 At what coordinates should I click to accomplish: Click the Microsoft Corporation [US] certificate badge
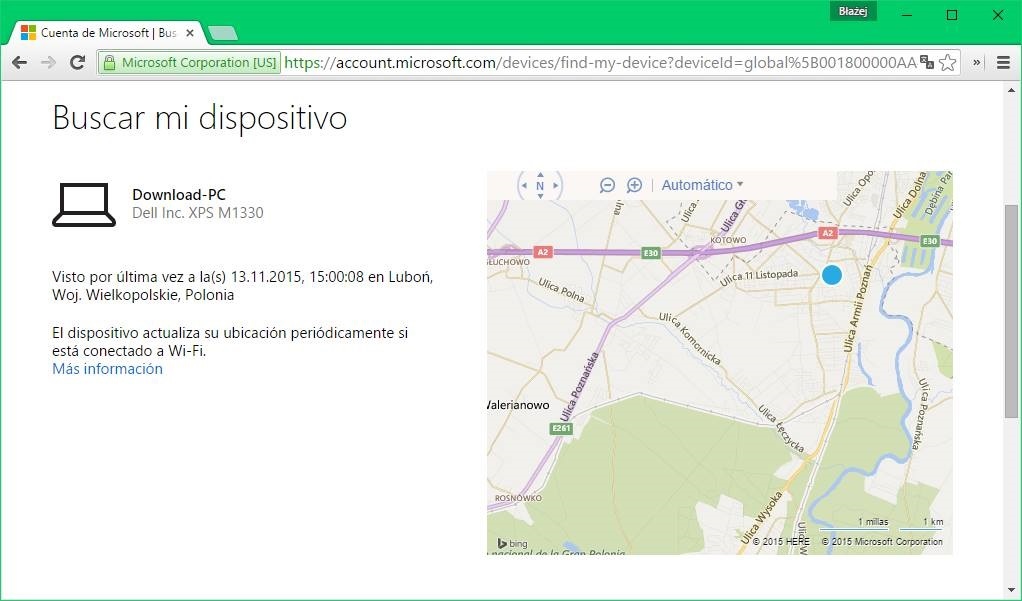click(x=190, y=63)
